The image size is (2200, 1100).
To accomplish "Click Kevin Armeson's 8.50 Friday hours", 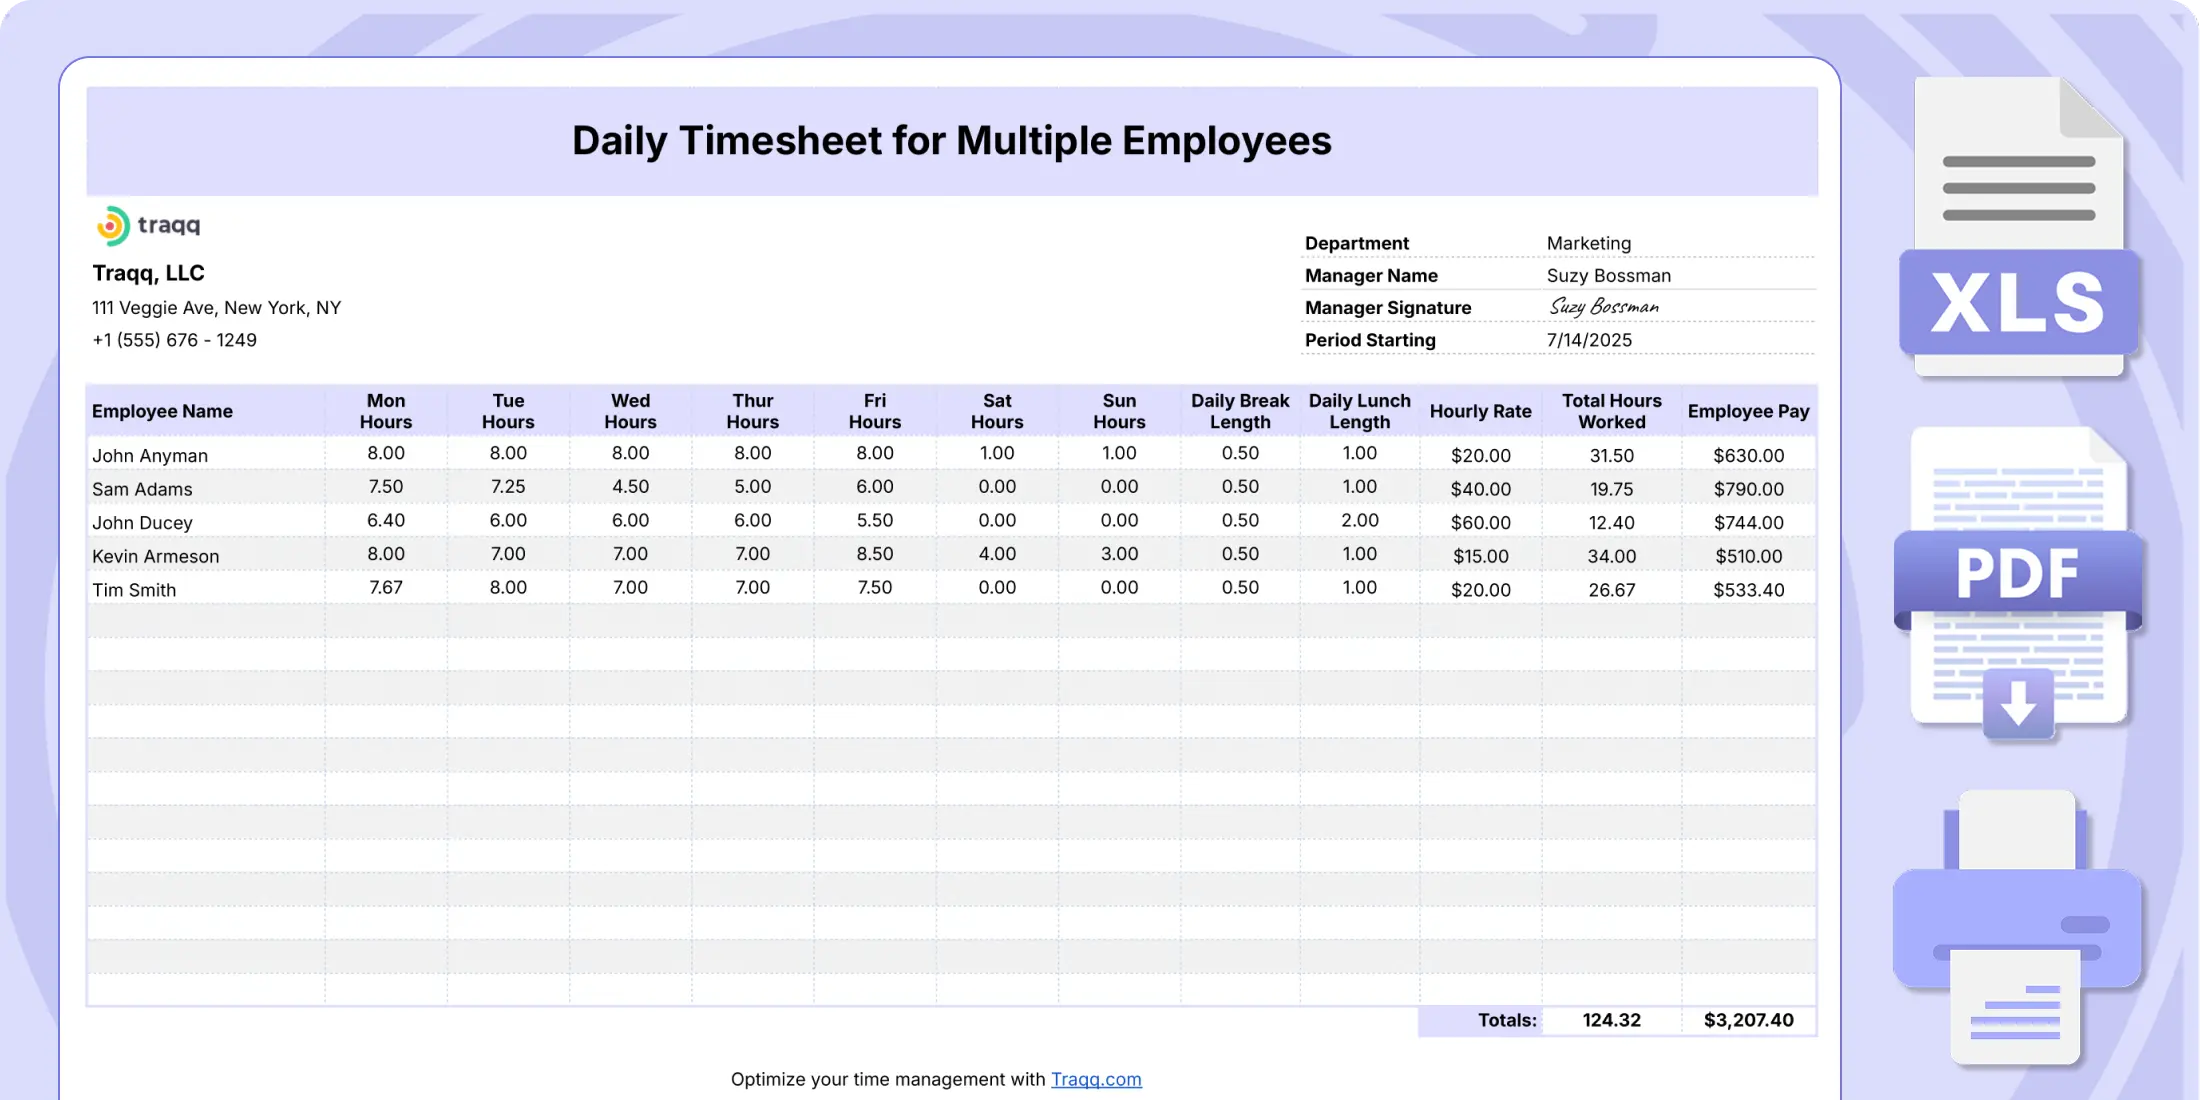I will tap(875, 553).
